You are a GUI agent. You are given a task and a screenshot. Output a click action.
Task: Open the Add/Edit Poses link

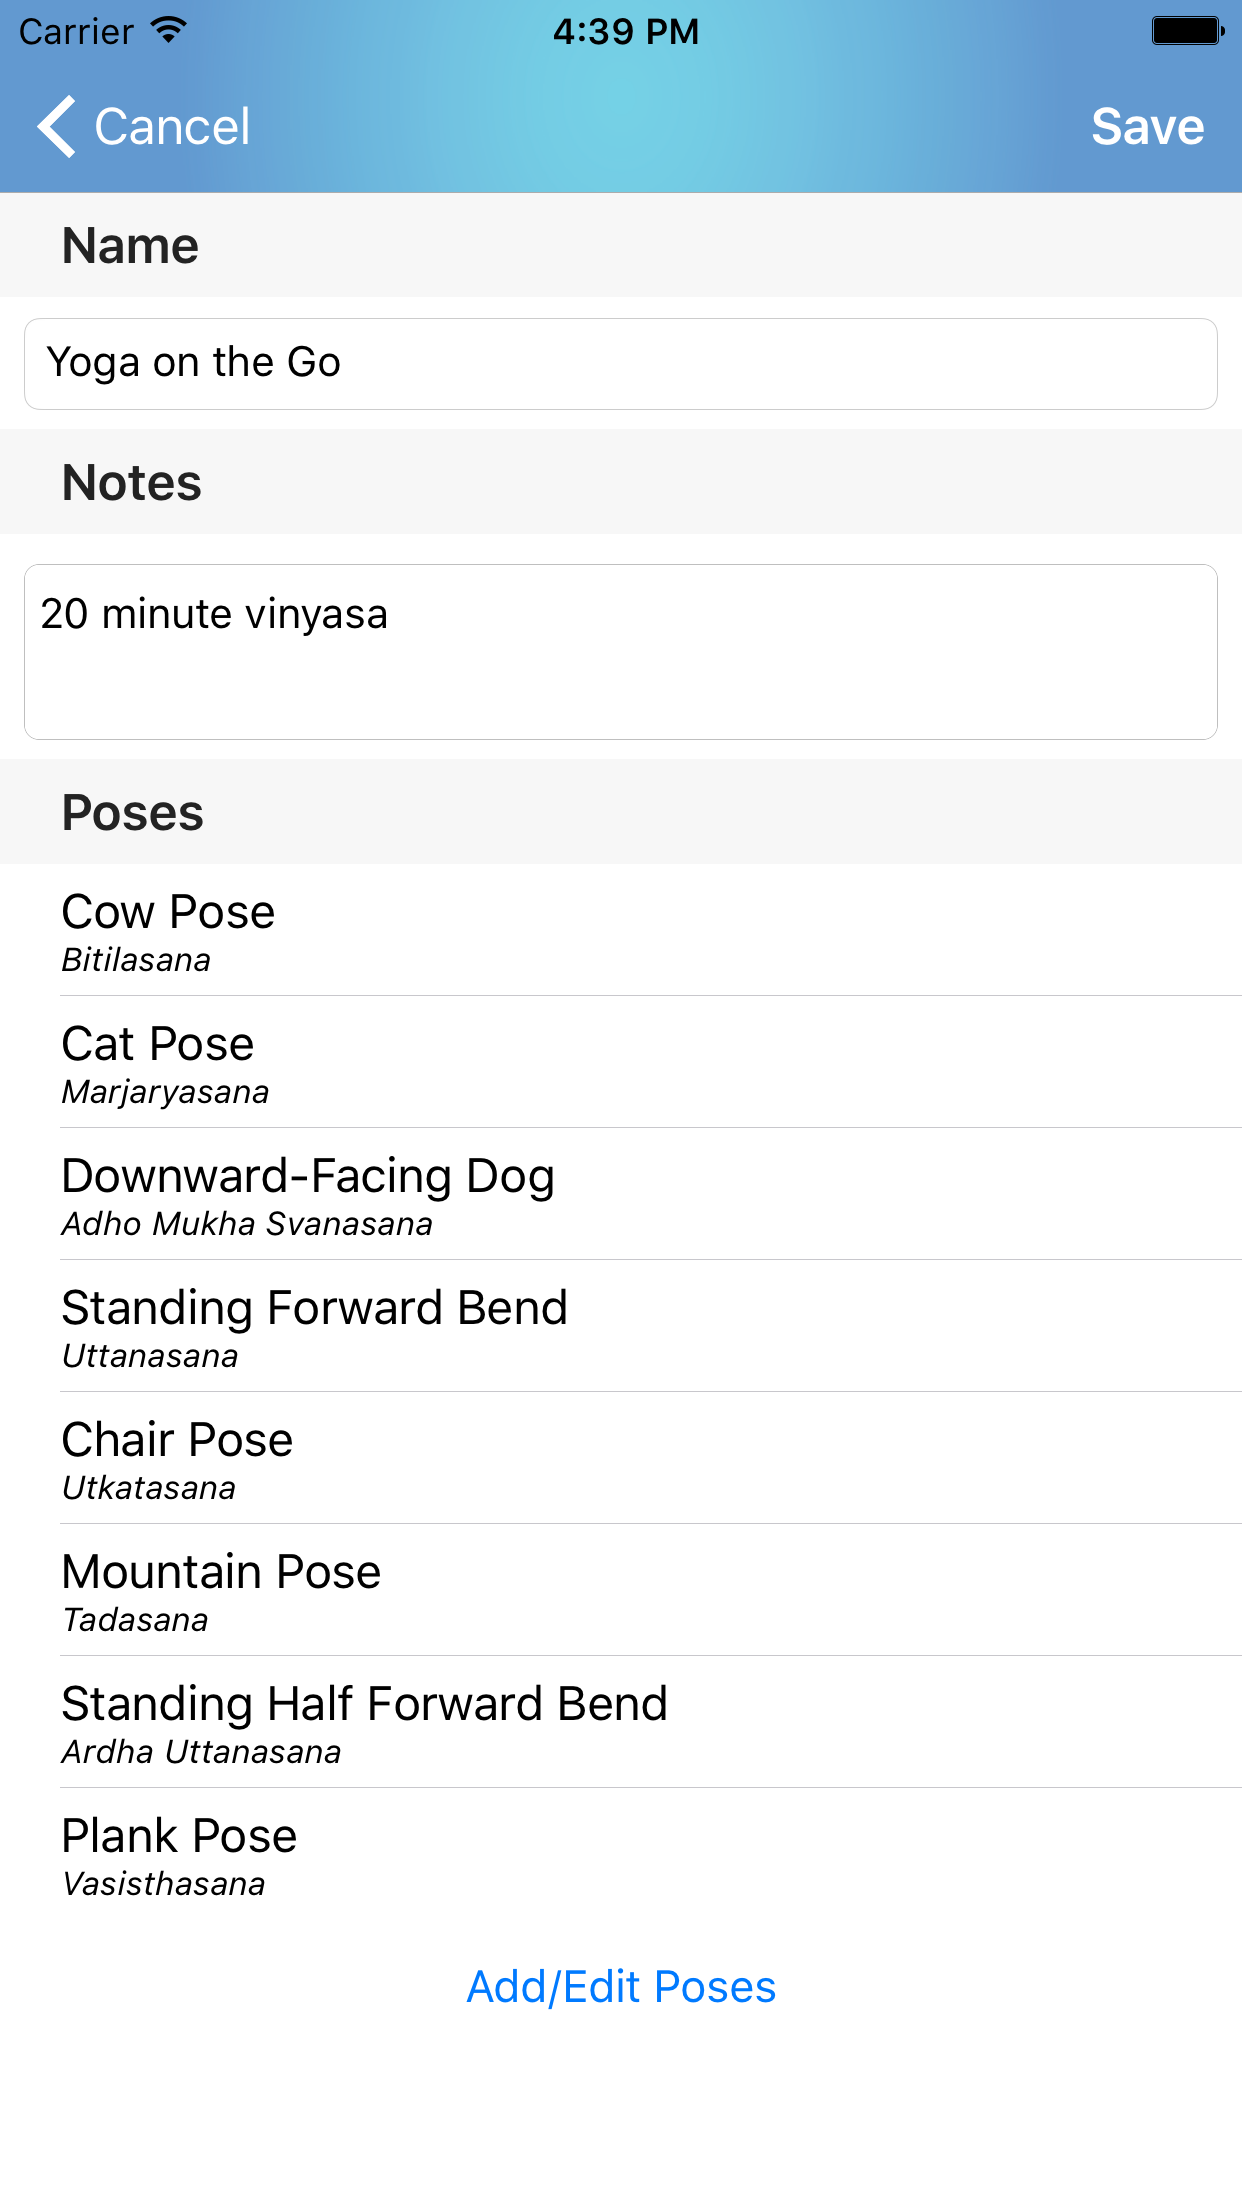pyautogui.click(x=621, y=1987)
